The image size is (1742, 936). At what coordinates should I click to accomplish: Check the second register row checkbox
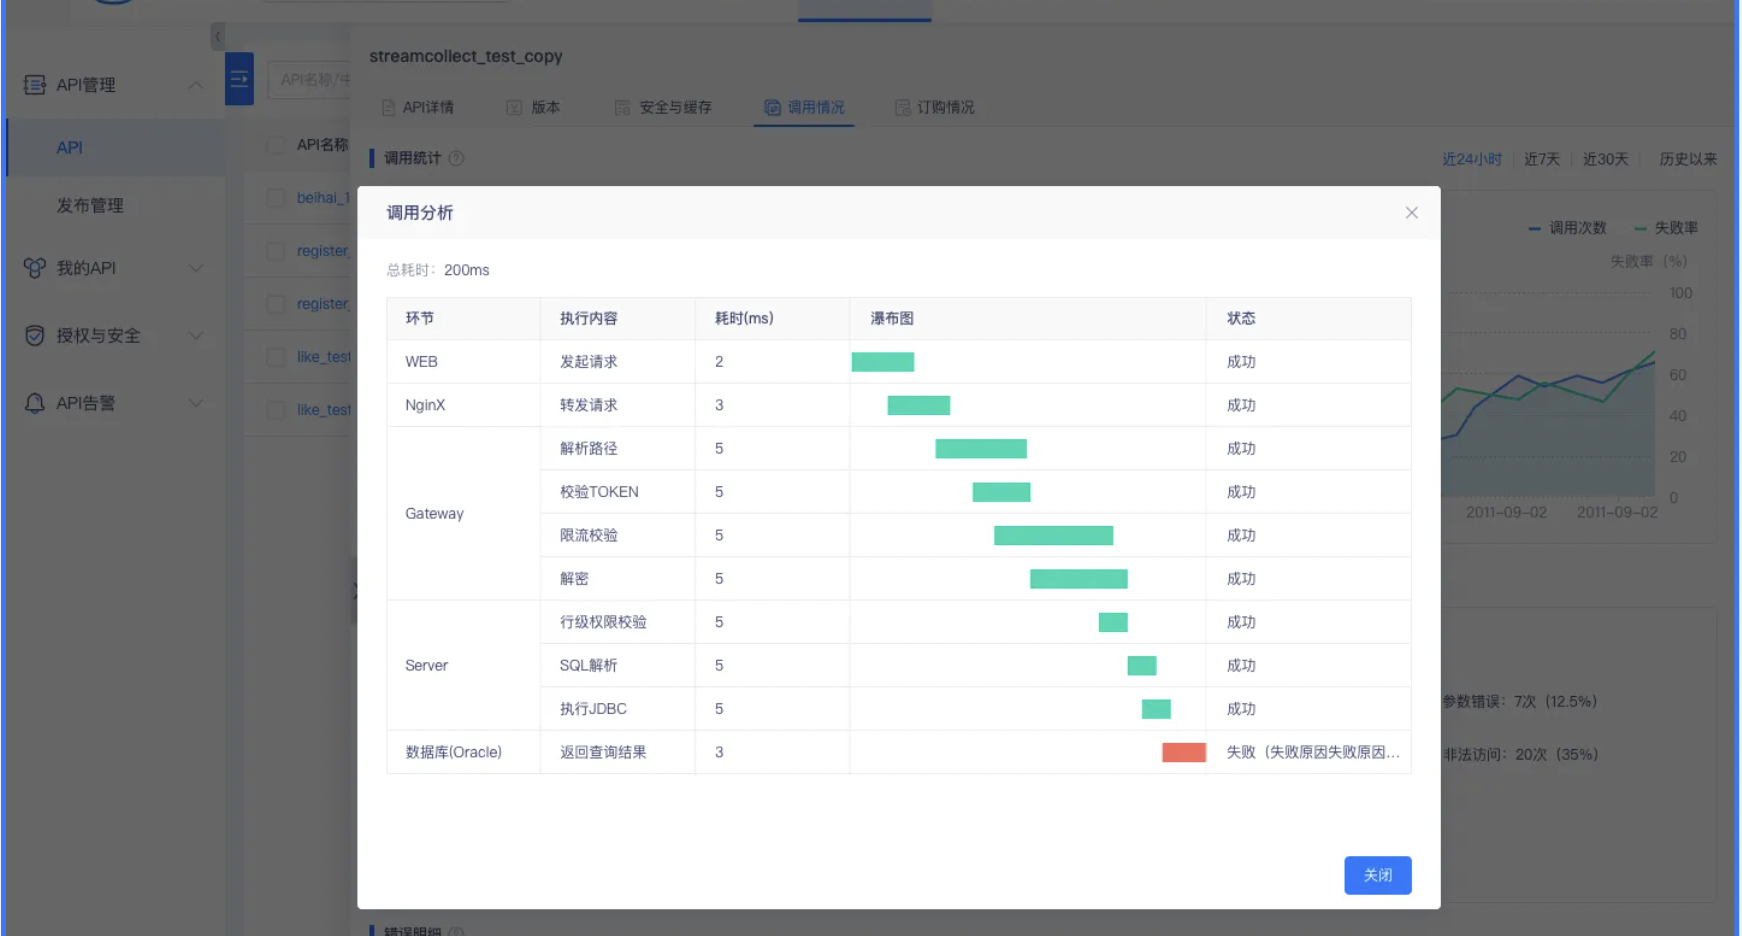276,304
